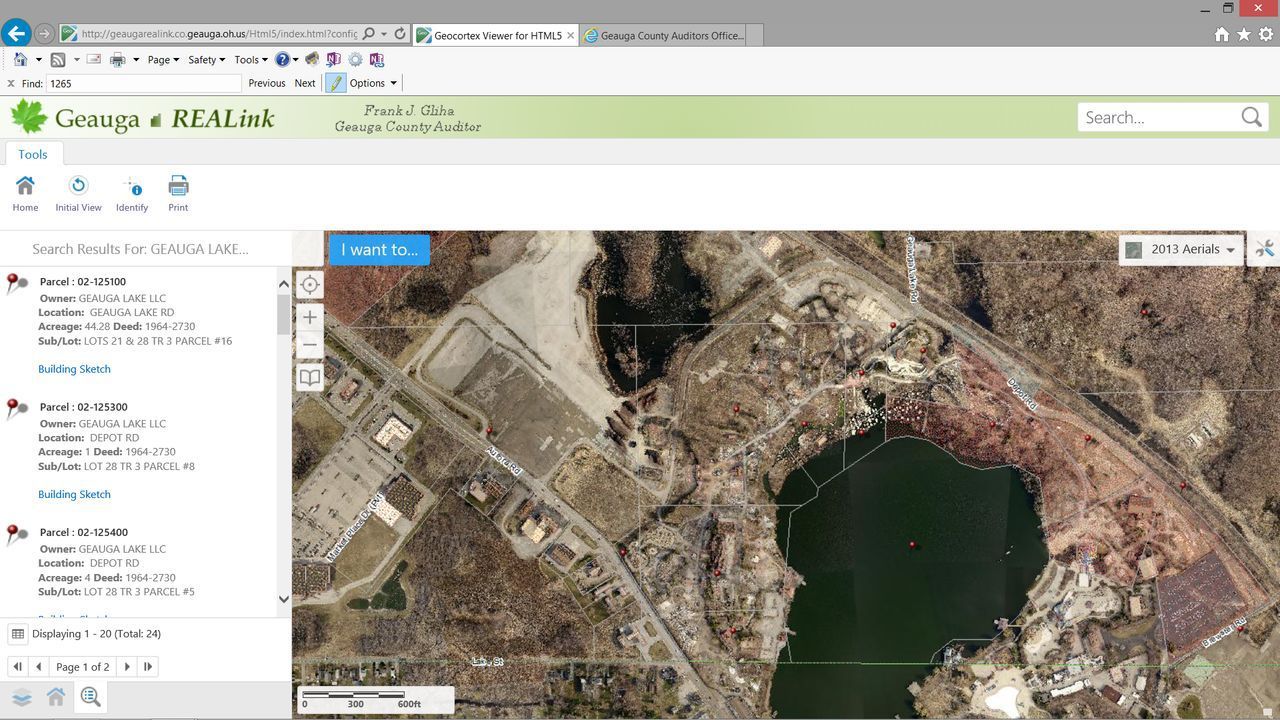Click Geauga REALink logo
The image size is (1280, 720).
(x=142, y=118)
